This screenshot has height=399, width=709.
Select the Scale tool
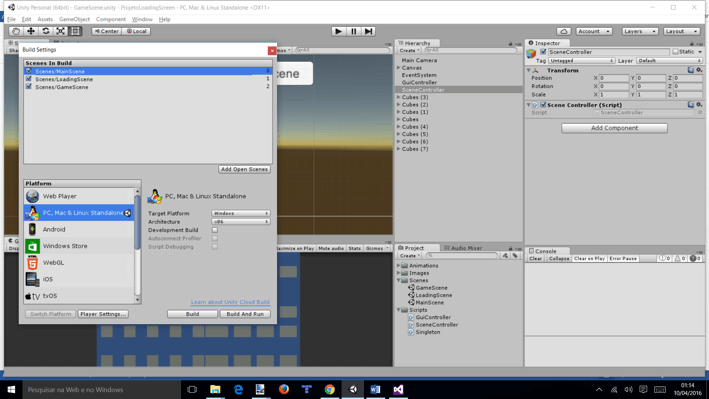pyautogui.click(x=60, y=31)
